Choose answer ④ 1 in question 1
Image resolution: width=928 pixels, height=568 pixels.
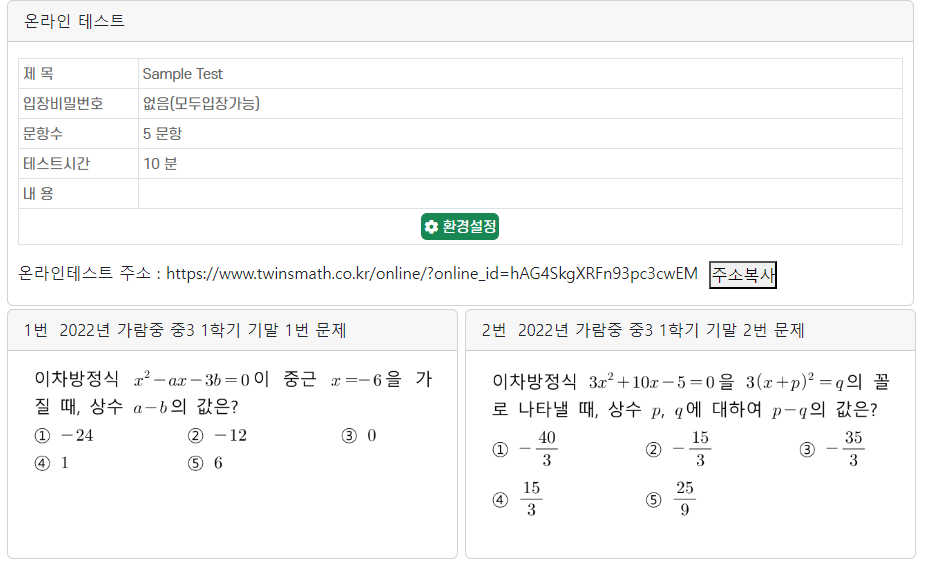point(51,463)
